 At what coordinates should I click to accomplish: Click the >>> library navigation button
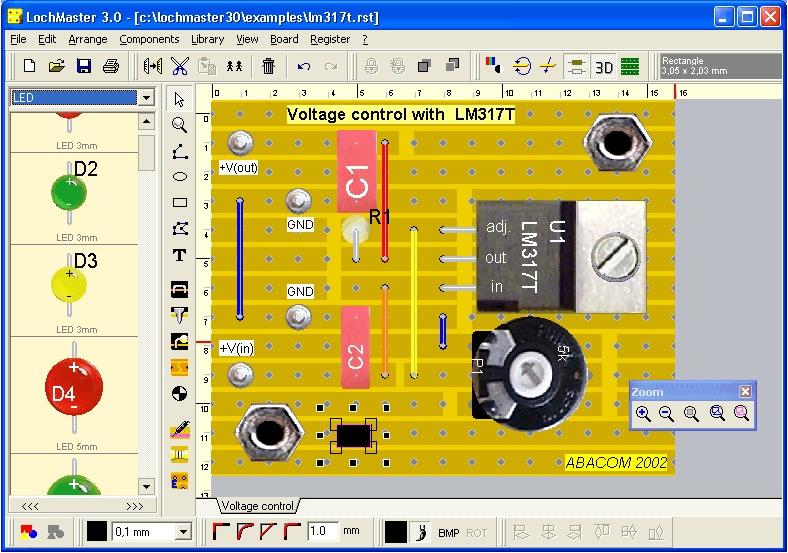pos(134,506)
